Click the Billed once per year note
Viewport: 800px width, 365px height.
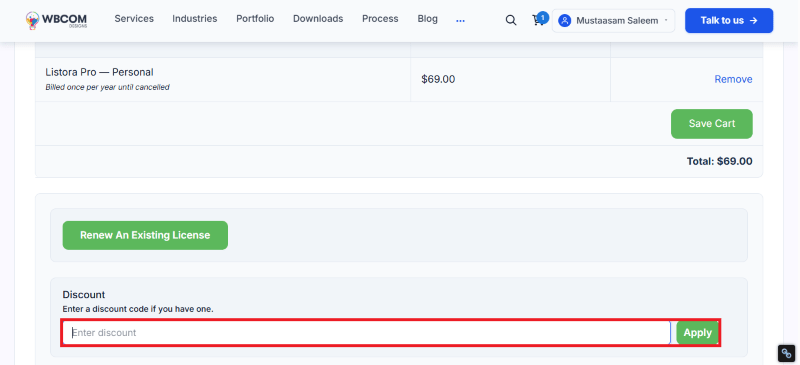click(108, 87)
